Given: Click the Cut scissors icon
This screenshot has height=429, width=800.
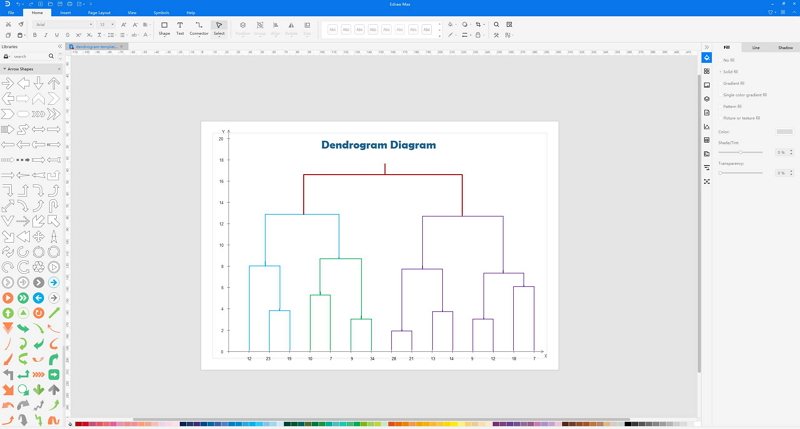Looking at the screenshot, I should (8, 24).
